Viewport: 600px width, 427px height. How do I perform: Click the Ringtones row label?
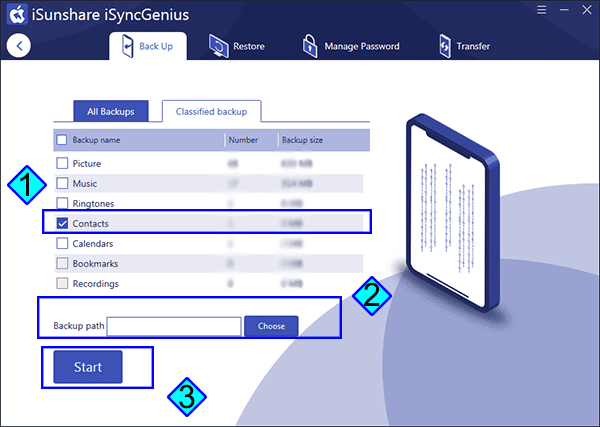(x=93, y=204)
